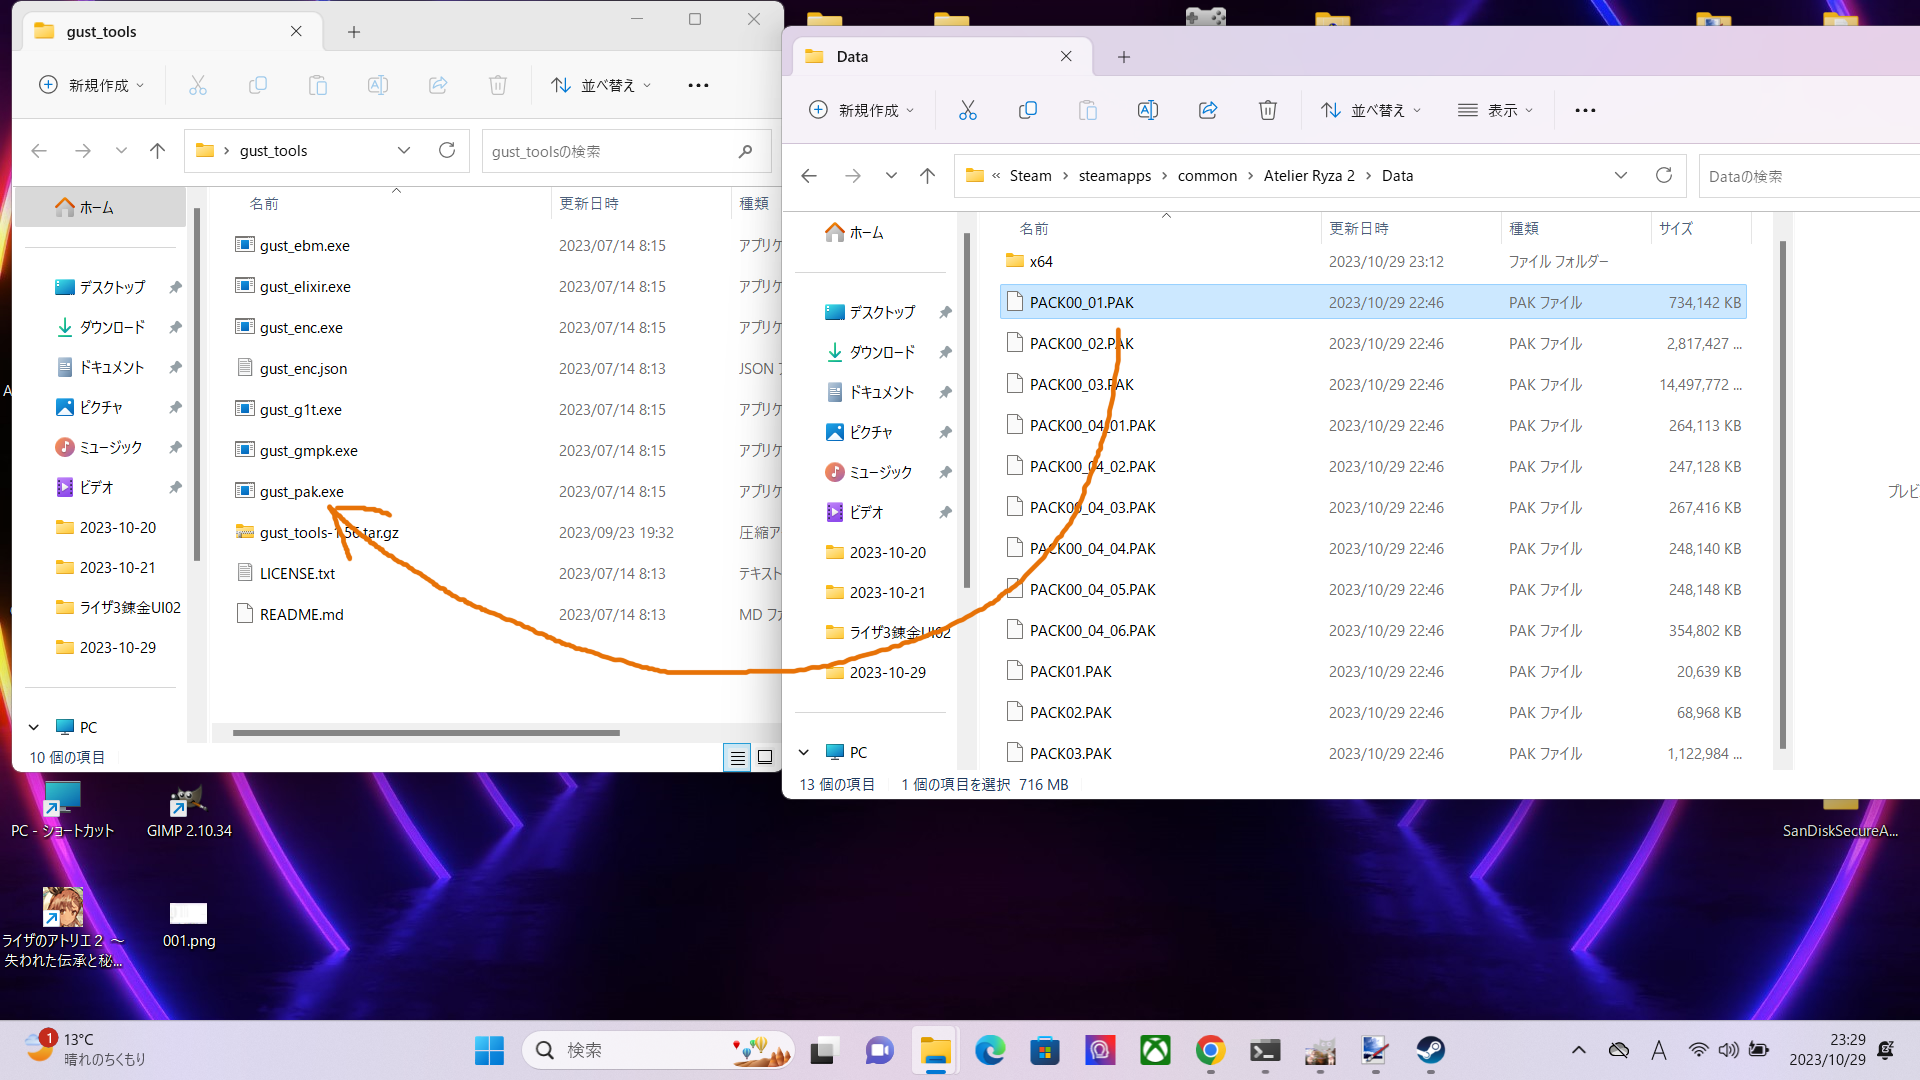
Task: Expand the address bar history in gust_tools window
Action: coord(404,150)
